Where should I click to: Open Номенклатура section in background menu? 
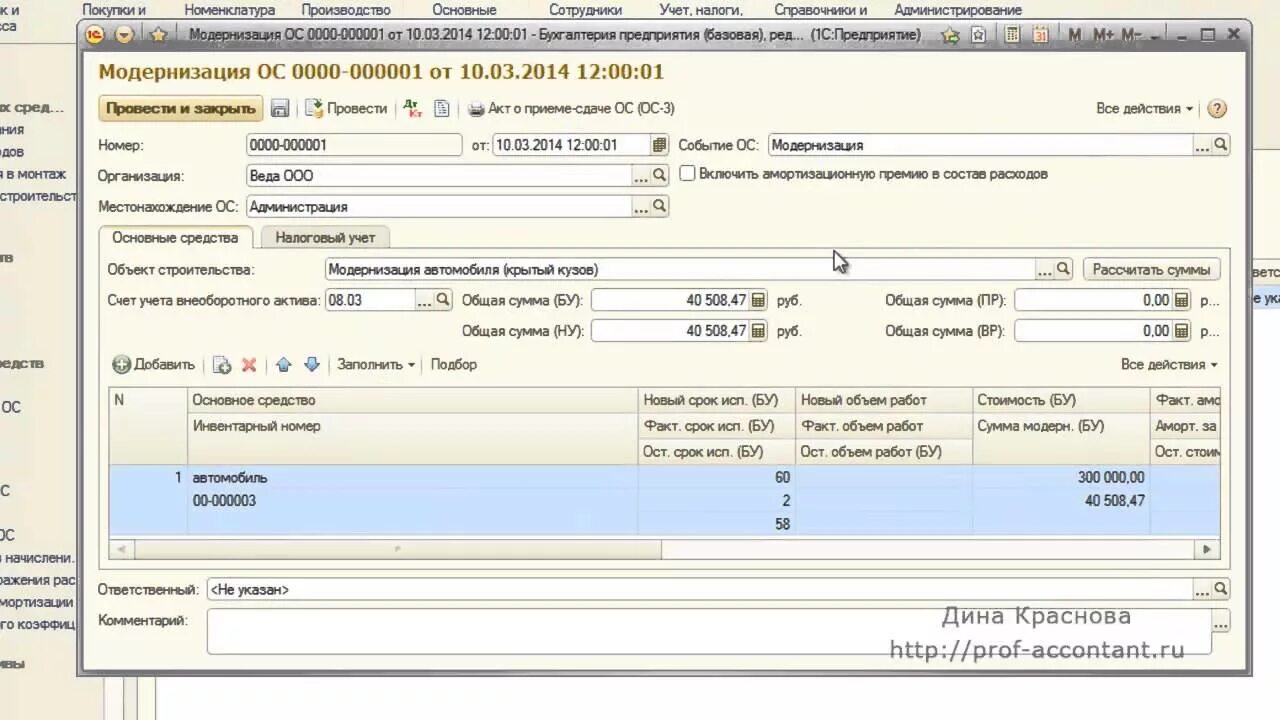[229, 10]
